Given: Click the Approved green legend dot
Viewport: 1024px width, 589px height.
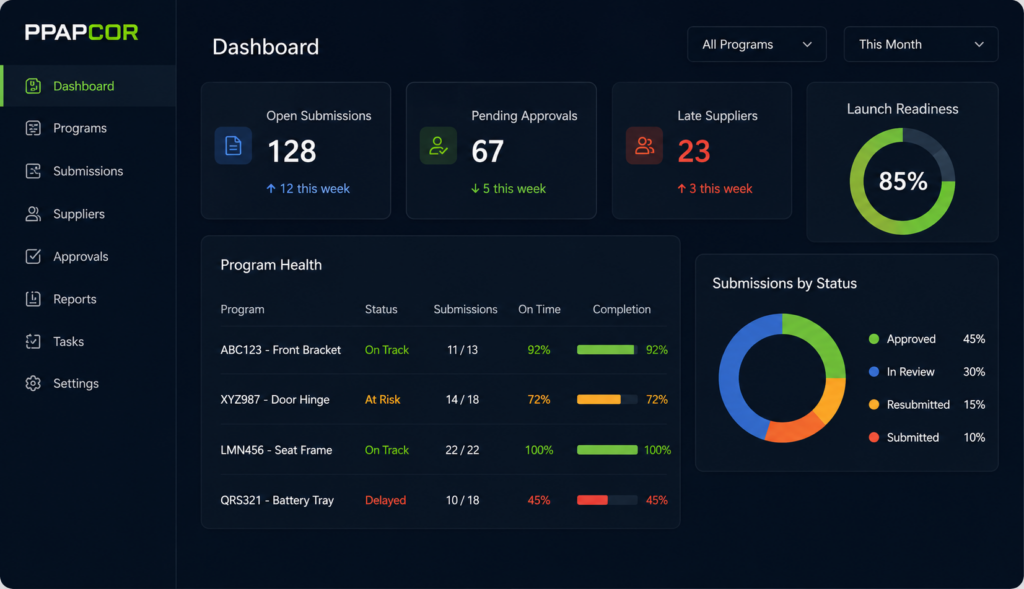Looking at the screenshot, I should [874, 339].
